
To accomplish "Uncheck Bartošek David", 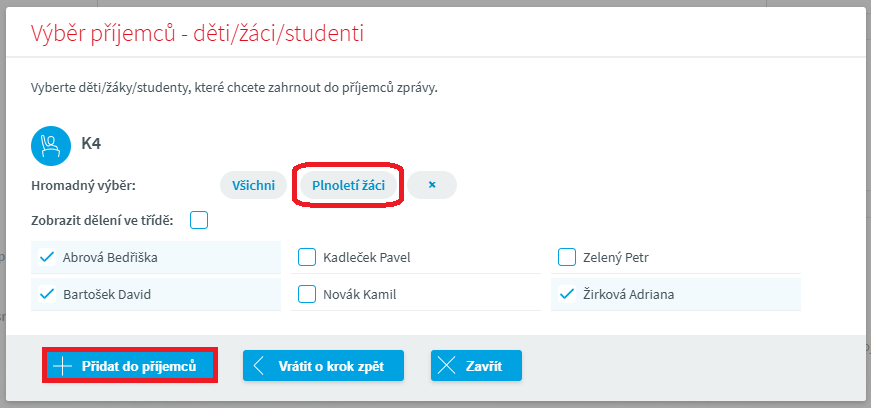I will 46,294.
